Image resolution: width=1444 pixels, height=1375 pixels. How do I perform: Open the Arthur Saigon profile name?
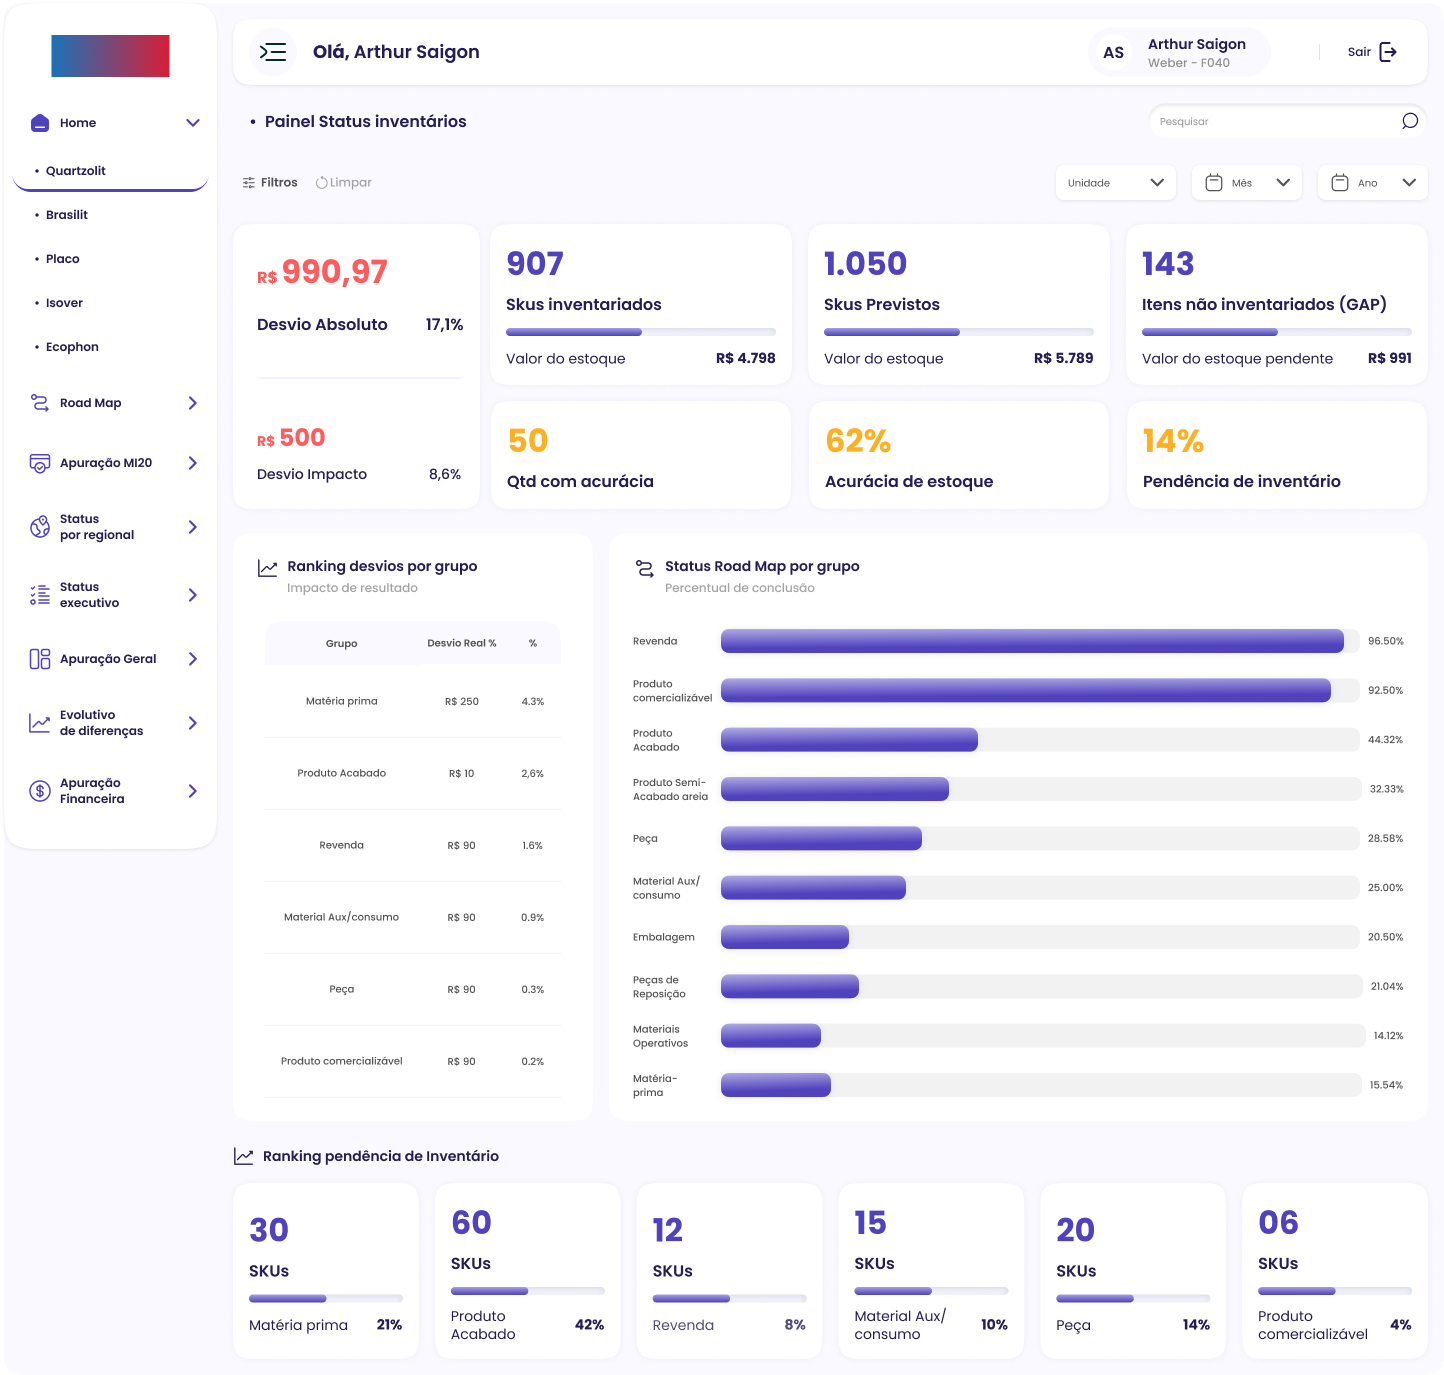[1197, 44]
